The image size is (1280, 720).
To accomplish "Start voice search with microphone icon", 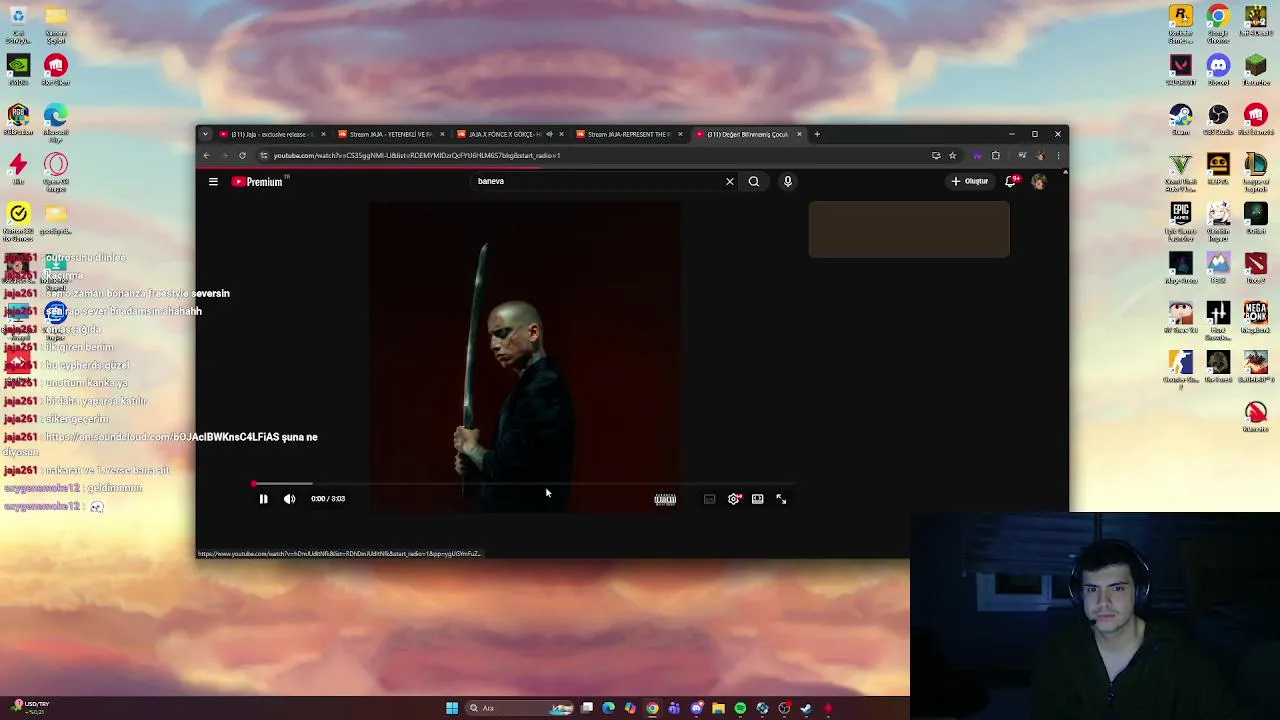I will tap(788, 181).
